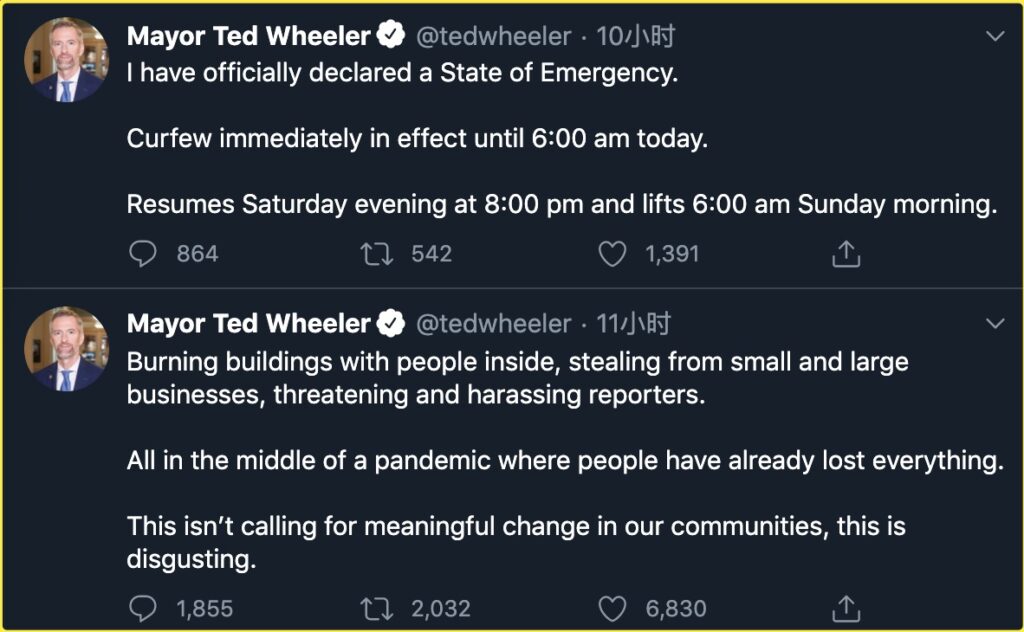This screenshot has width=1024, height=632.
Task: Open more options for the curfew tweet
Action: pyautogui.click(x=995, y=37)
